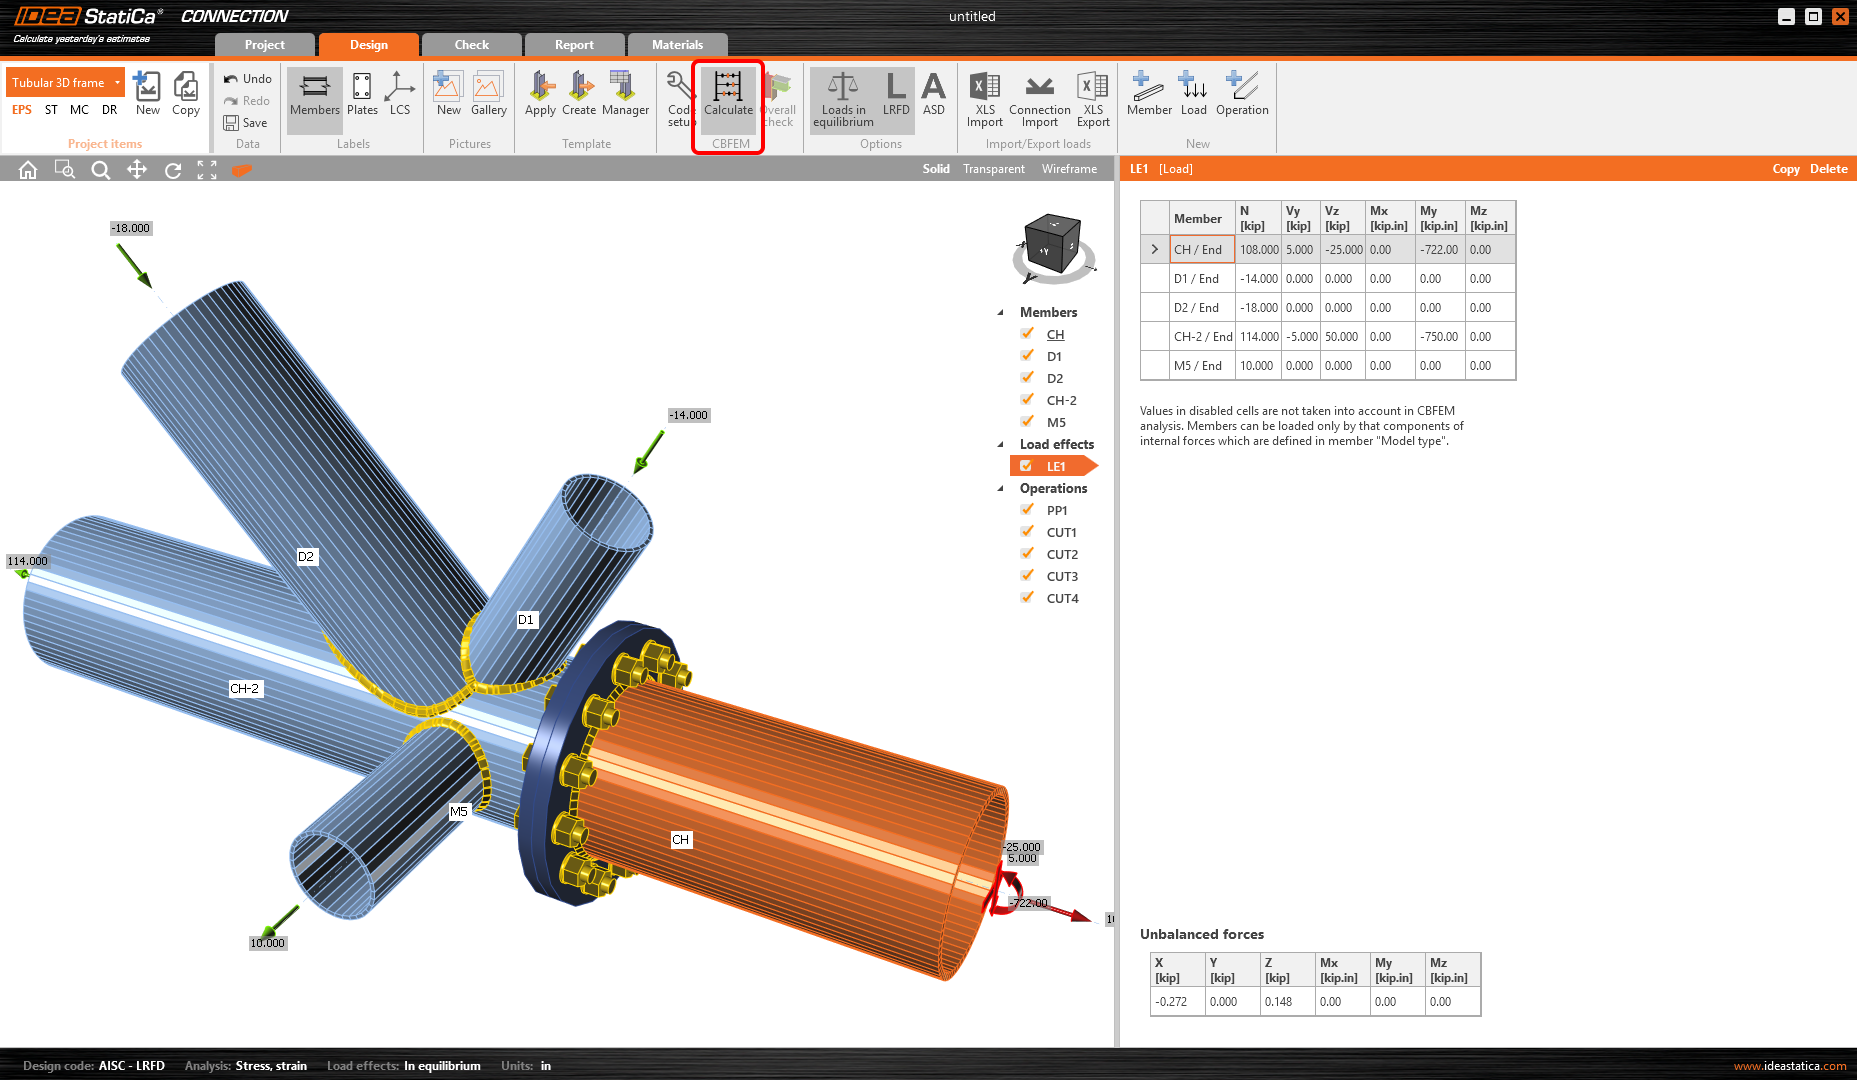Collapse the Members tree section
Screen dimensions: 1857x1080
pos(1001,313)
